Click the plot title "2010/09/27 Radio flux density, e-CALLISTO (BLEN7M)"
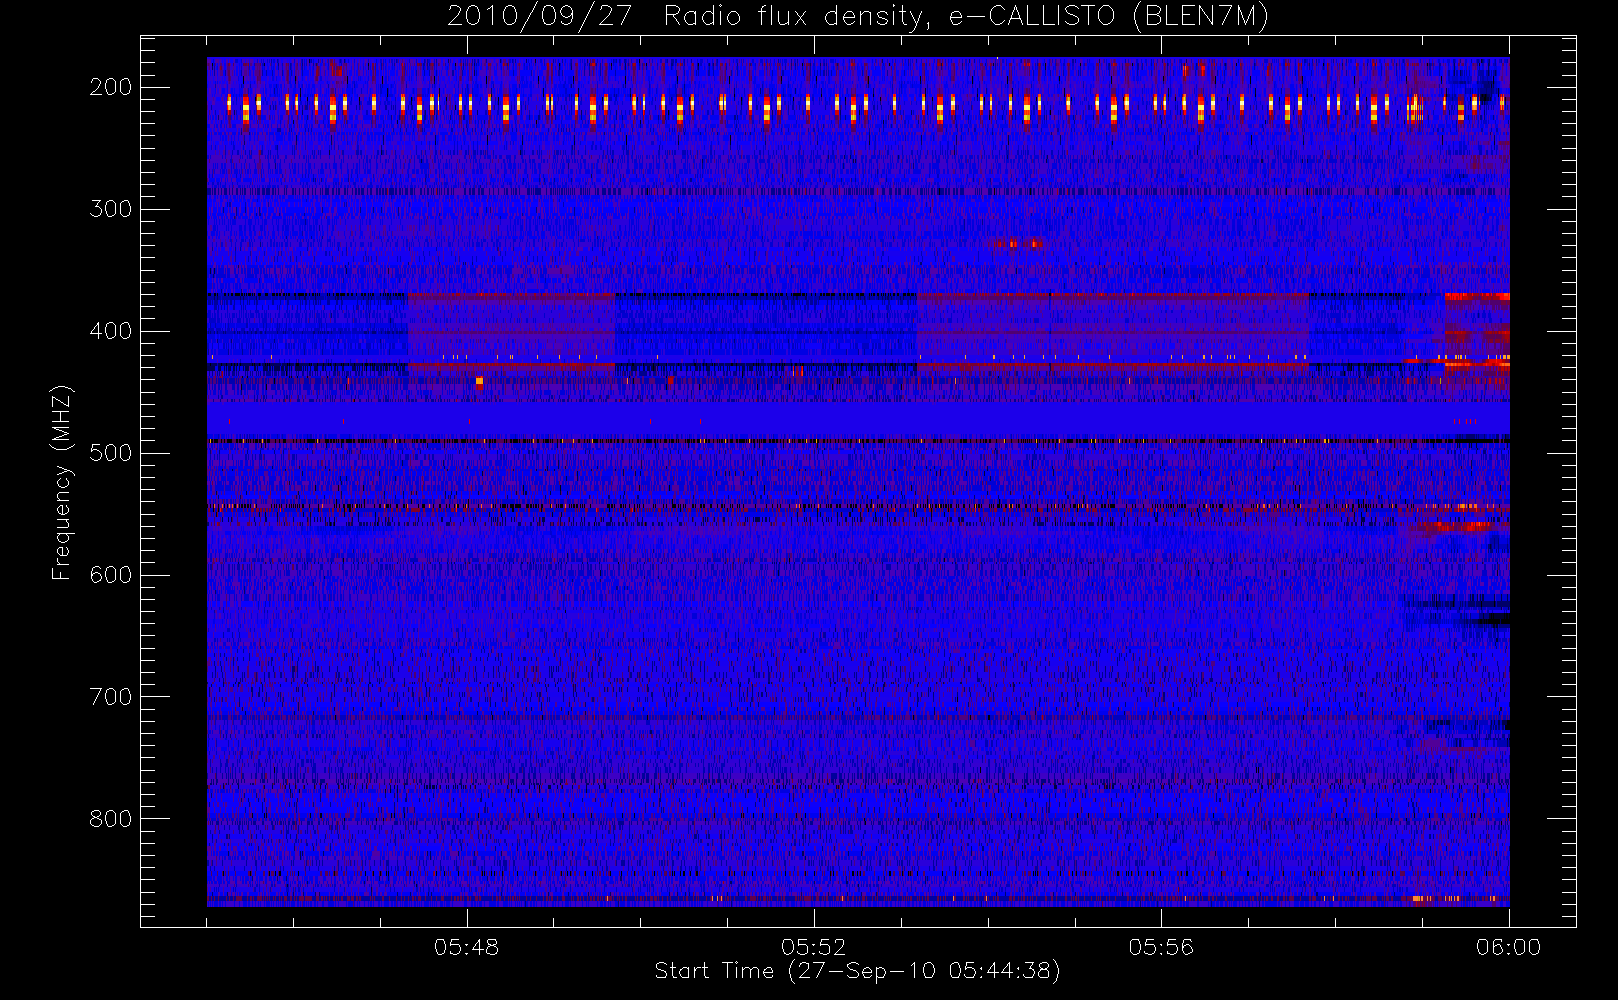This screenshot has width=1618, height=1000. 858,17
